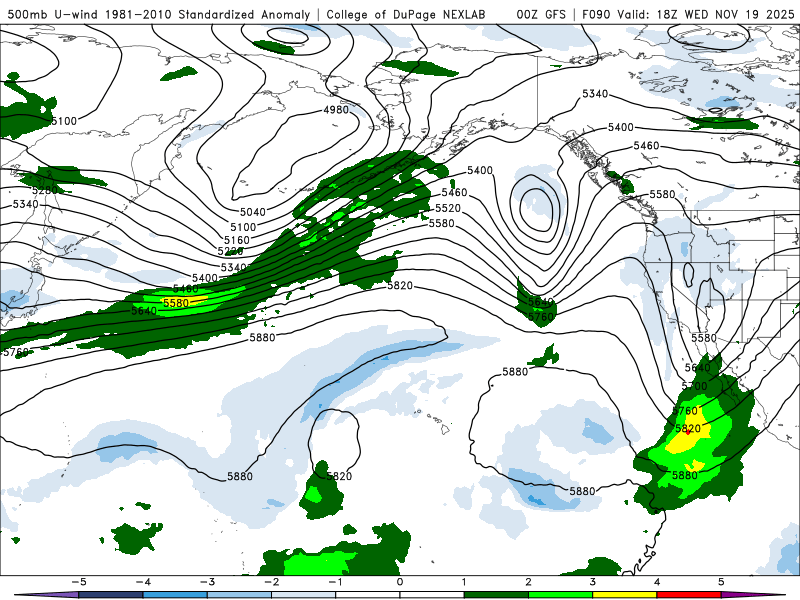This screenshot has height=600, width=800.
Task: Click the 5 tick label on color scale
Action: tap(721, 582)
